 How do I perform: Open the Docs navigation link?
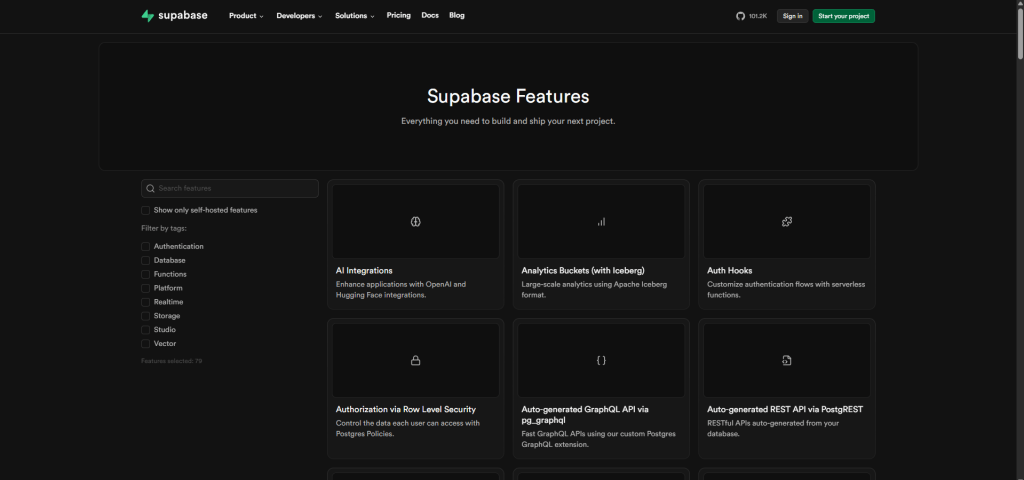430,16
